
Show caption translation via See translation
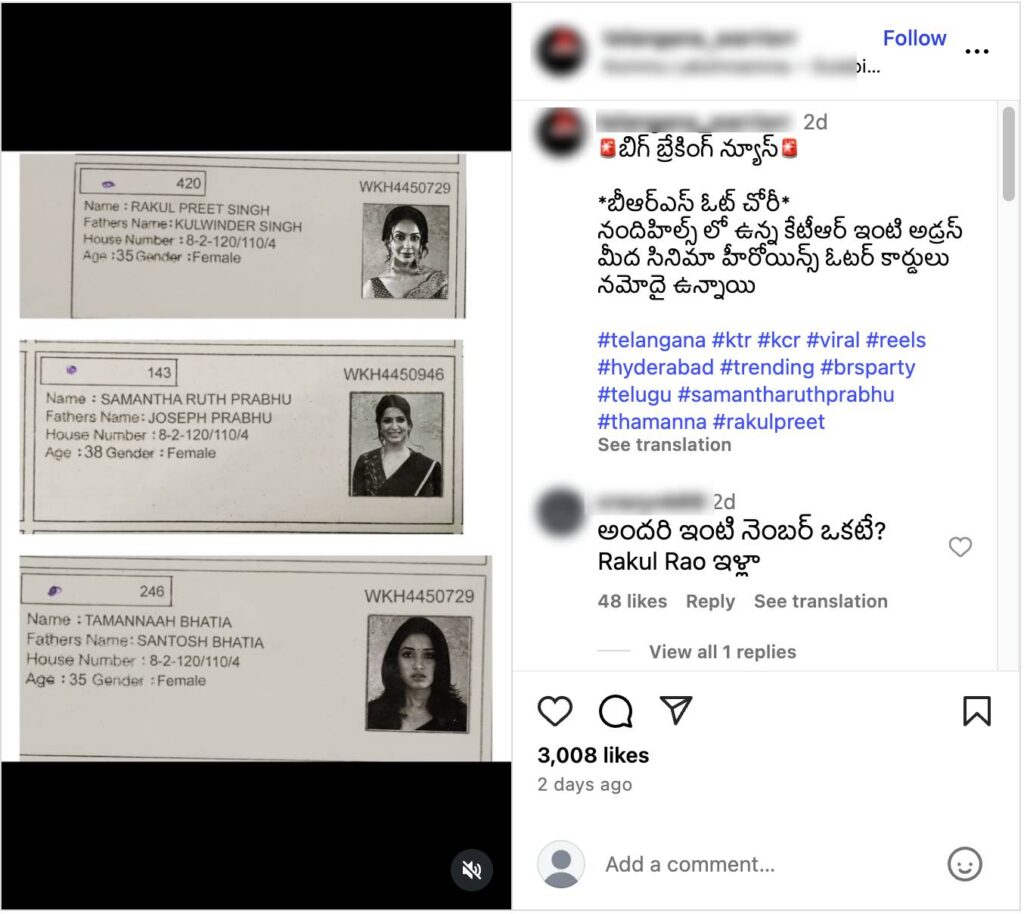(x=664, y=445)
